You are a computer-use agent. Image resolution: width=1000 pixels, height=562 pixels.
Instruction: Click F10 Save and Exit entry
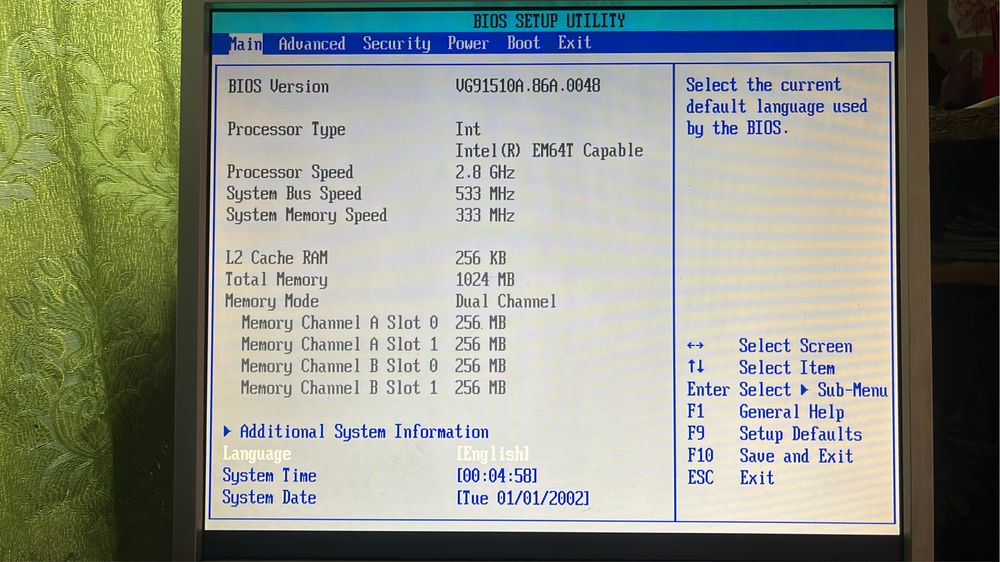(x=770, y=456)
